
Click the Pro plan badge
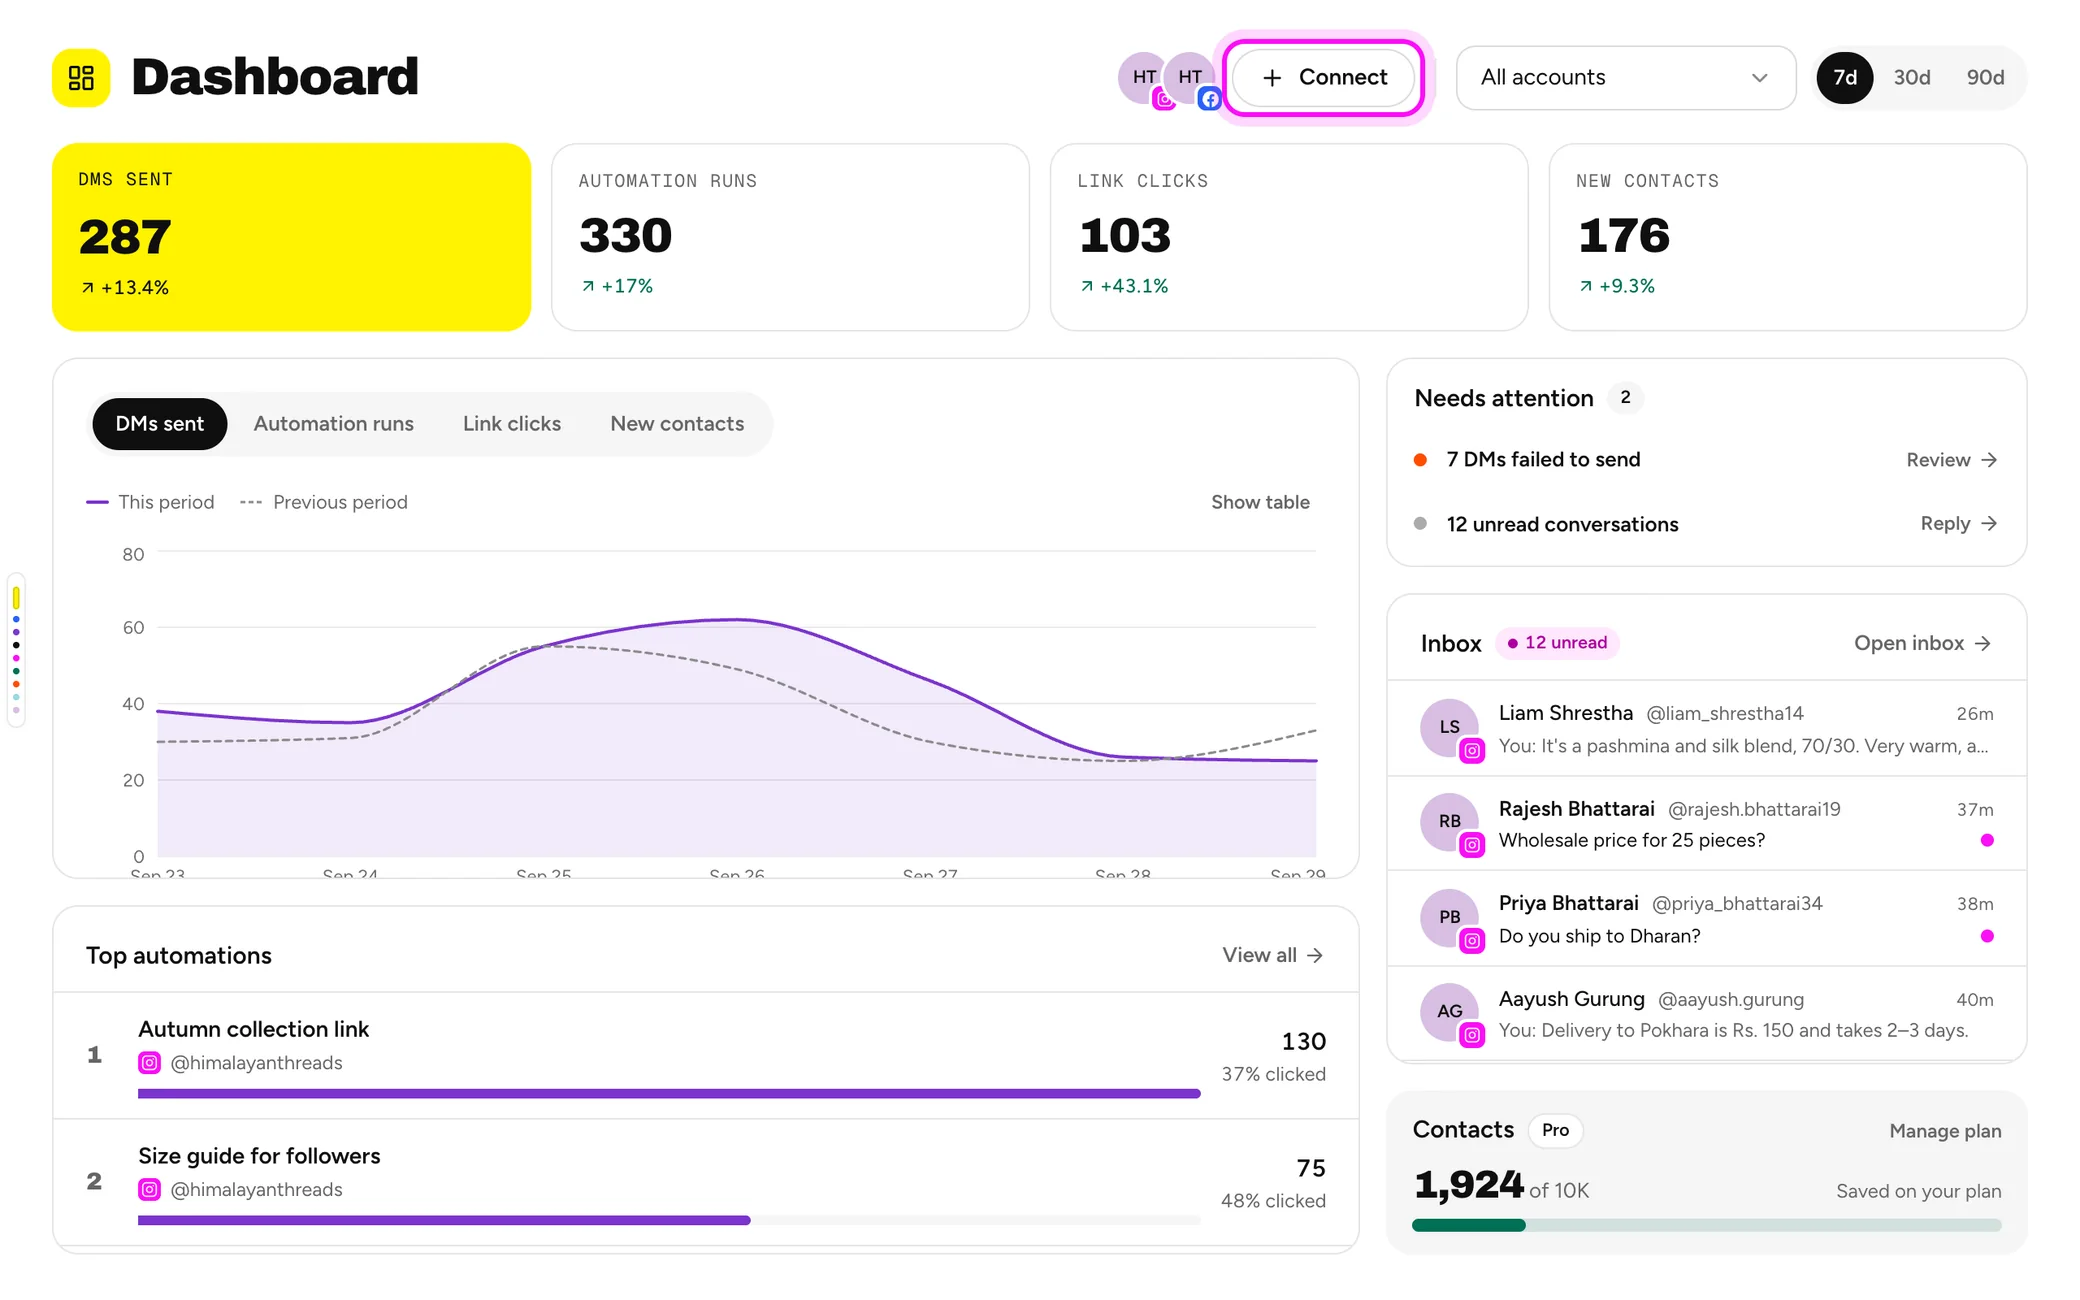1555,1130
